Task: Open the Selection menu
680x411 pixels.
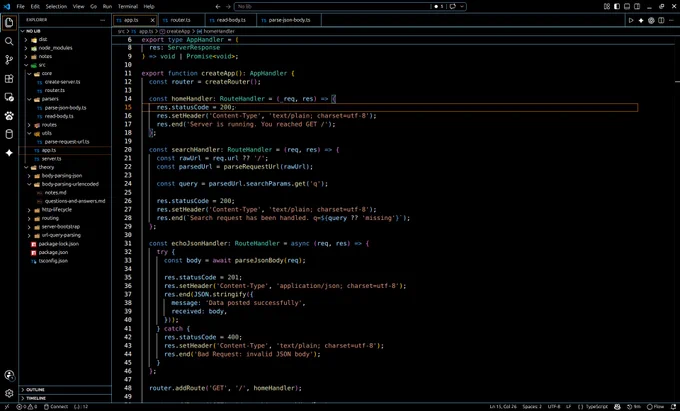Action: click(x=56, y=7)
